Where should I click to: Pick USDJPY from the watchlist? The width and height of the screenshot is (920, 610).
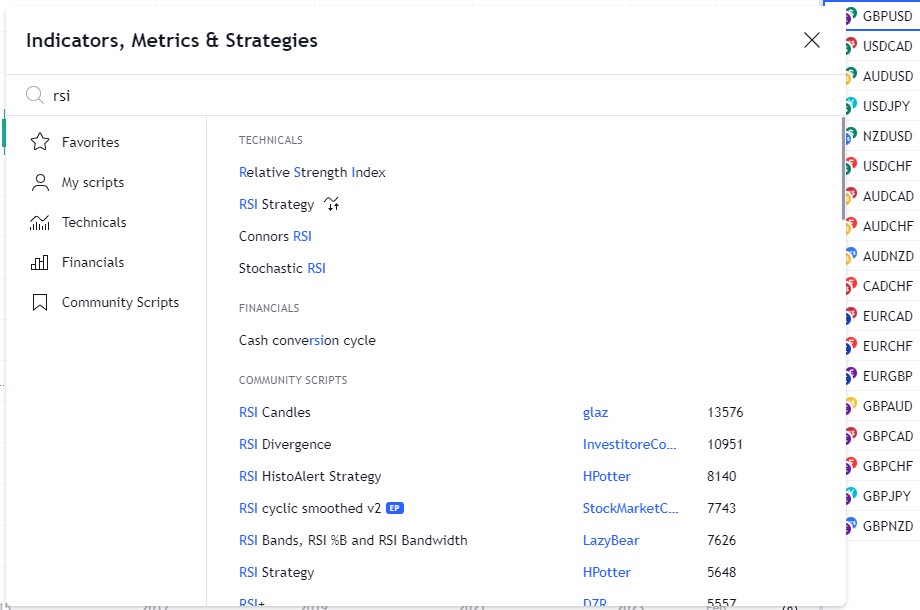click(x=886, y=106)
